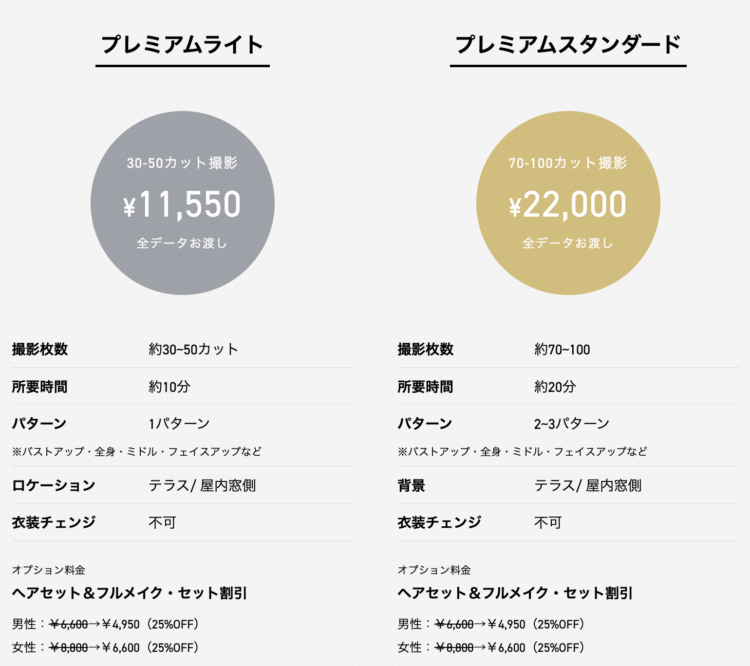This screenshot has width=750, height=666.
Task: Click the 30-50カット撮影 label in gray circle
Action: click(x=182, y=163)
